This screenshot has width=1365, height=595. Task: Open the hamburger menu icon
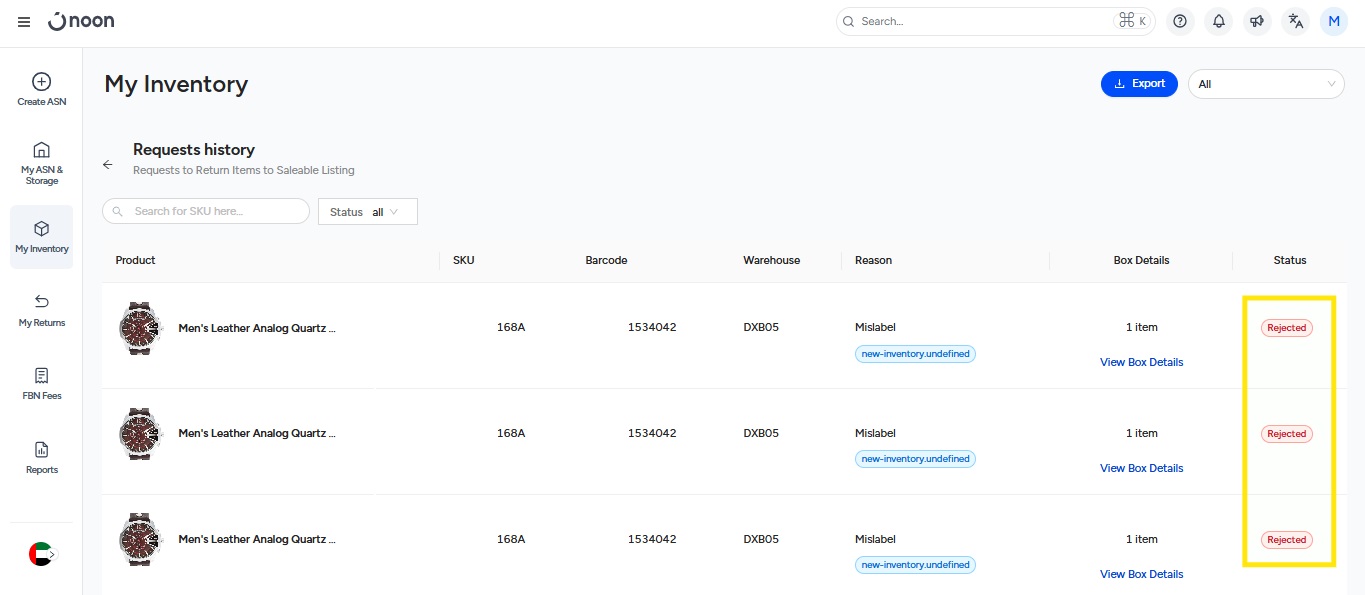tap(24, 22)
